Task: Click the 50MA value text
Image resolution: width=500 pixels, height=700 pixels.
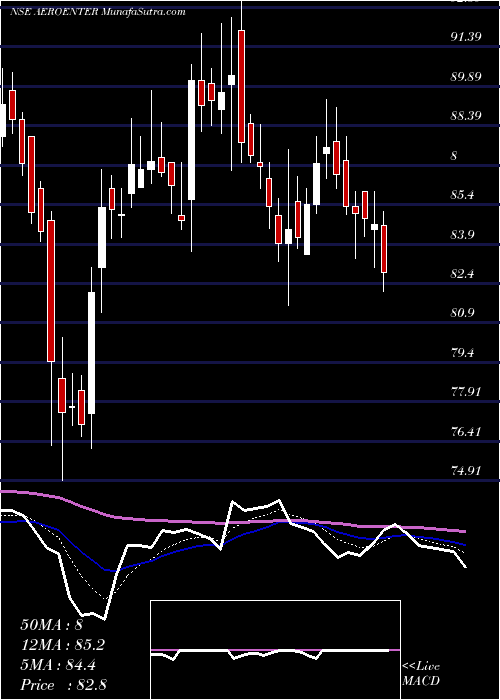Action: pyautogui.click(x=52, y=625)
